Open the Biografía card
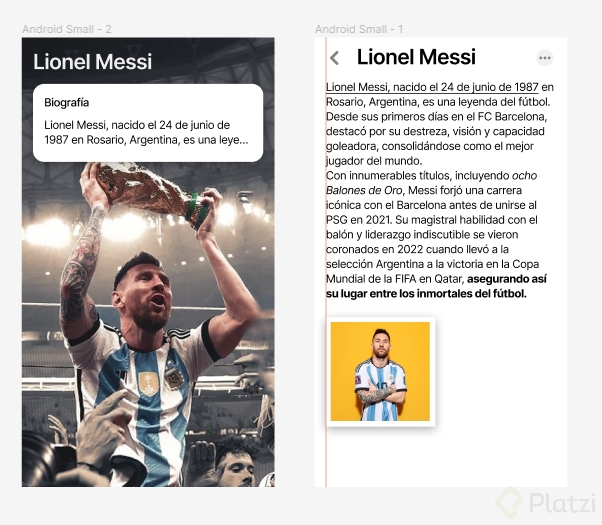 click(x=148, y=123)
